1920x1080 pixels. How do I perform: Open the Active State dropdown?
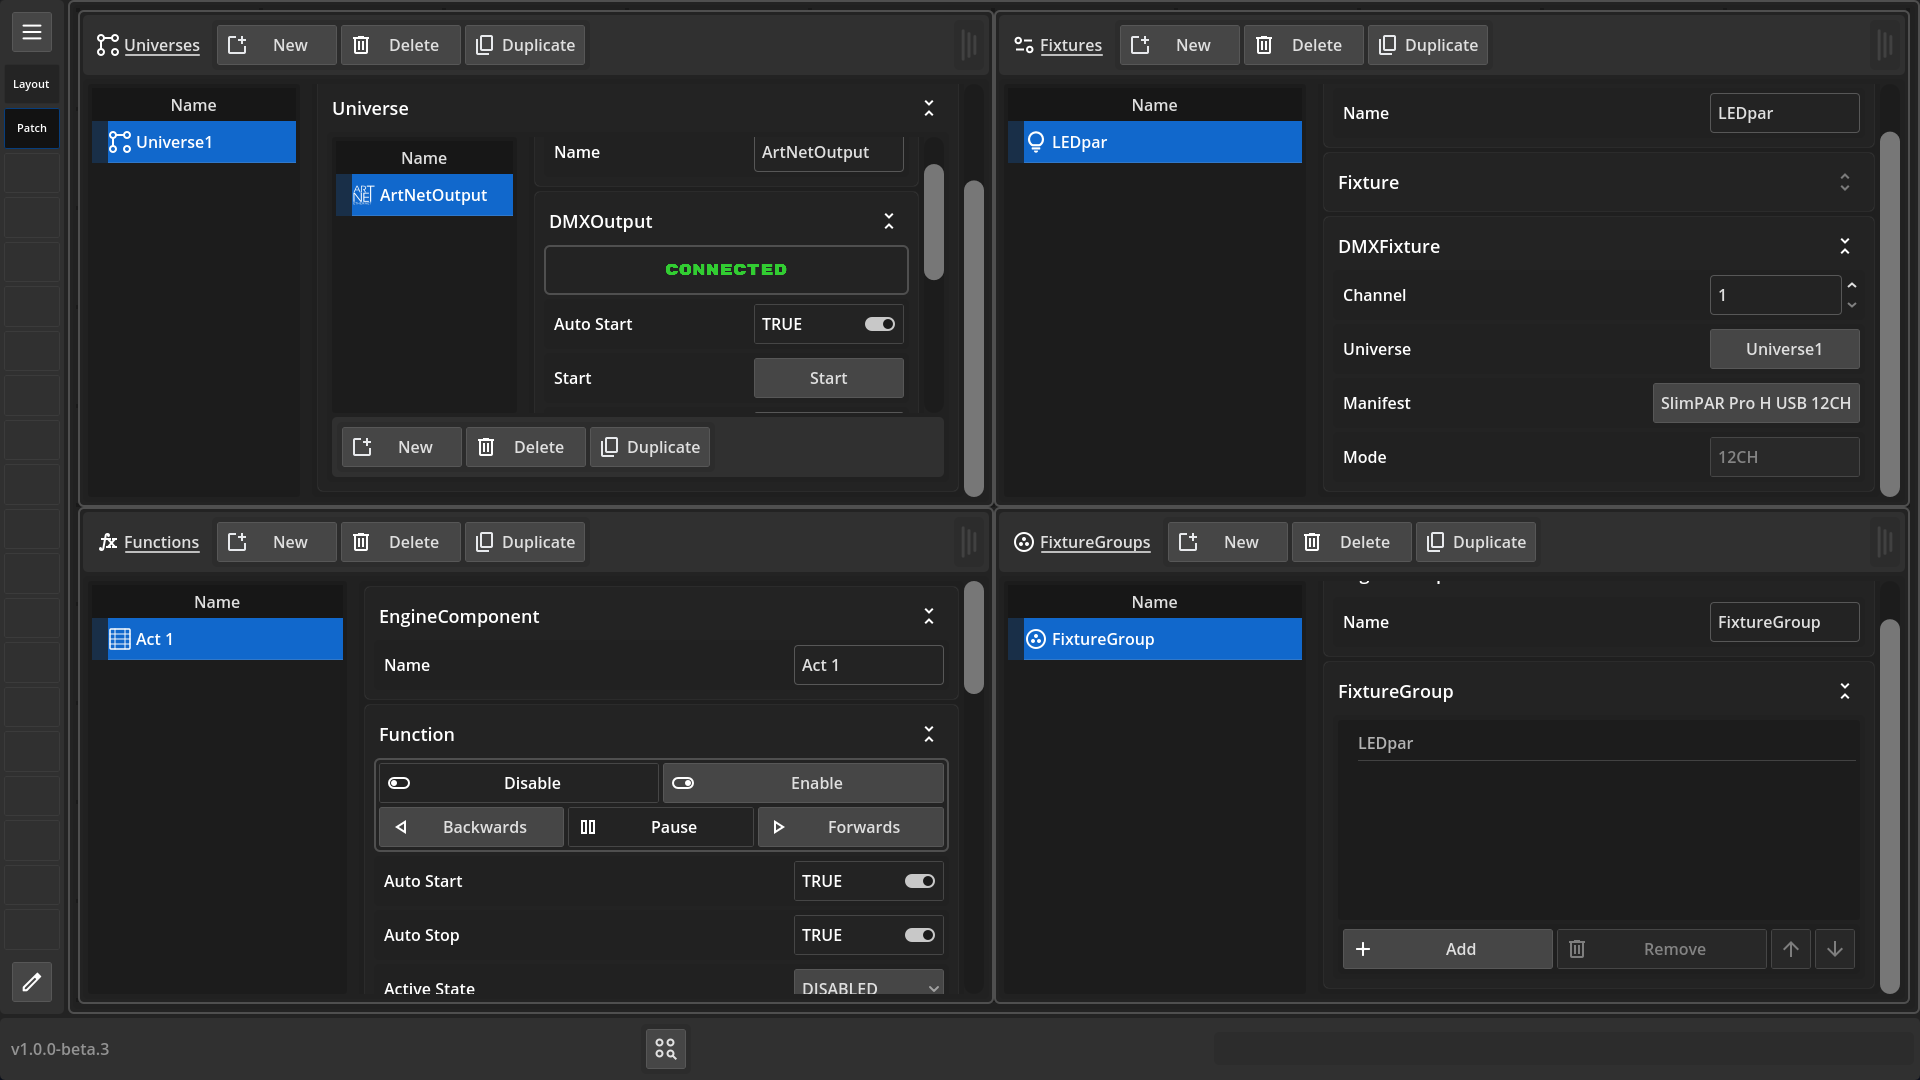coord(868,986)
